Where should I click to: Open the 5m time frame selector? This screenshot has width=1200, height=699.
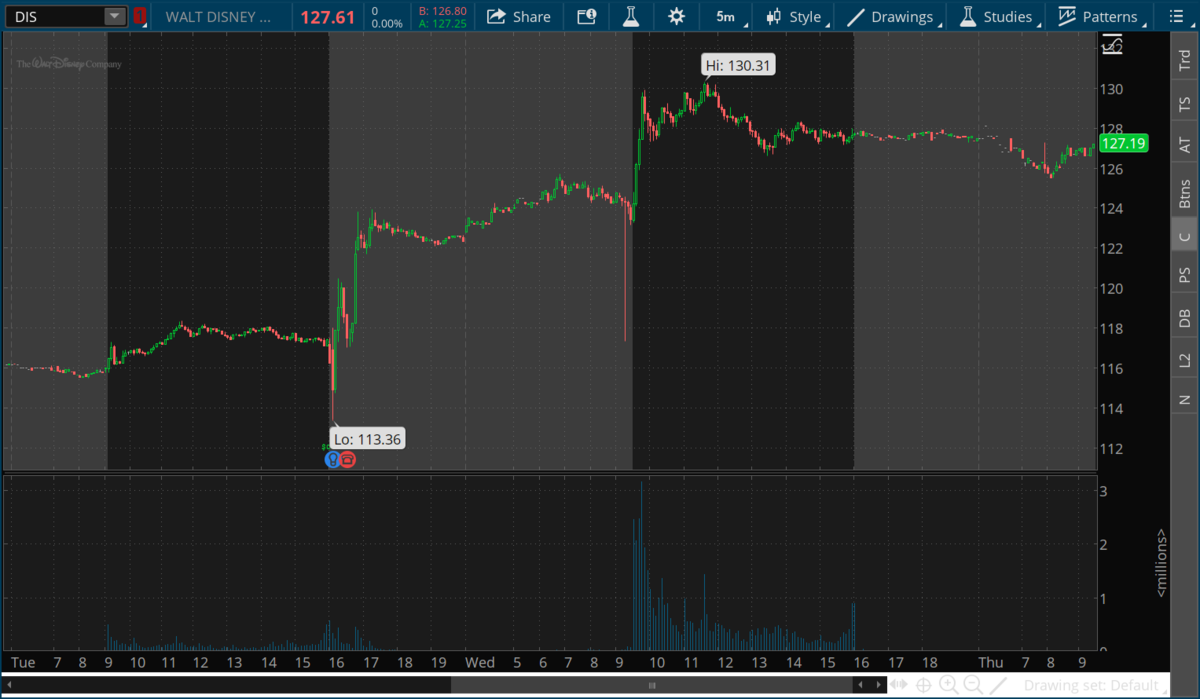pos(725,16)
